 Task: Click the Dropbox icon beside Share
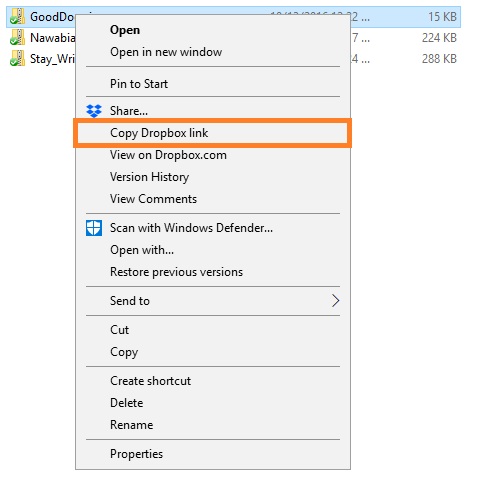(94, 111)
